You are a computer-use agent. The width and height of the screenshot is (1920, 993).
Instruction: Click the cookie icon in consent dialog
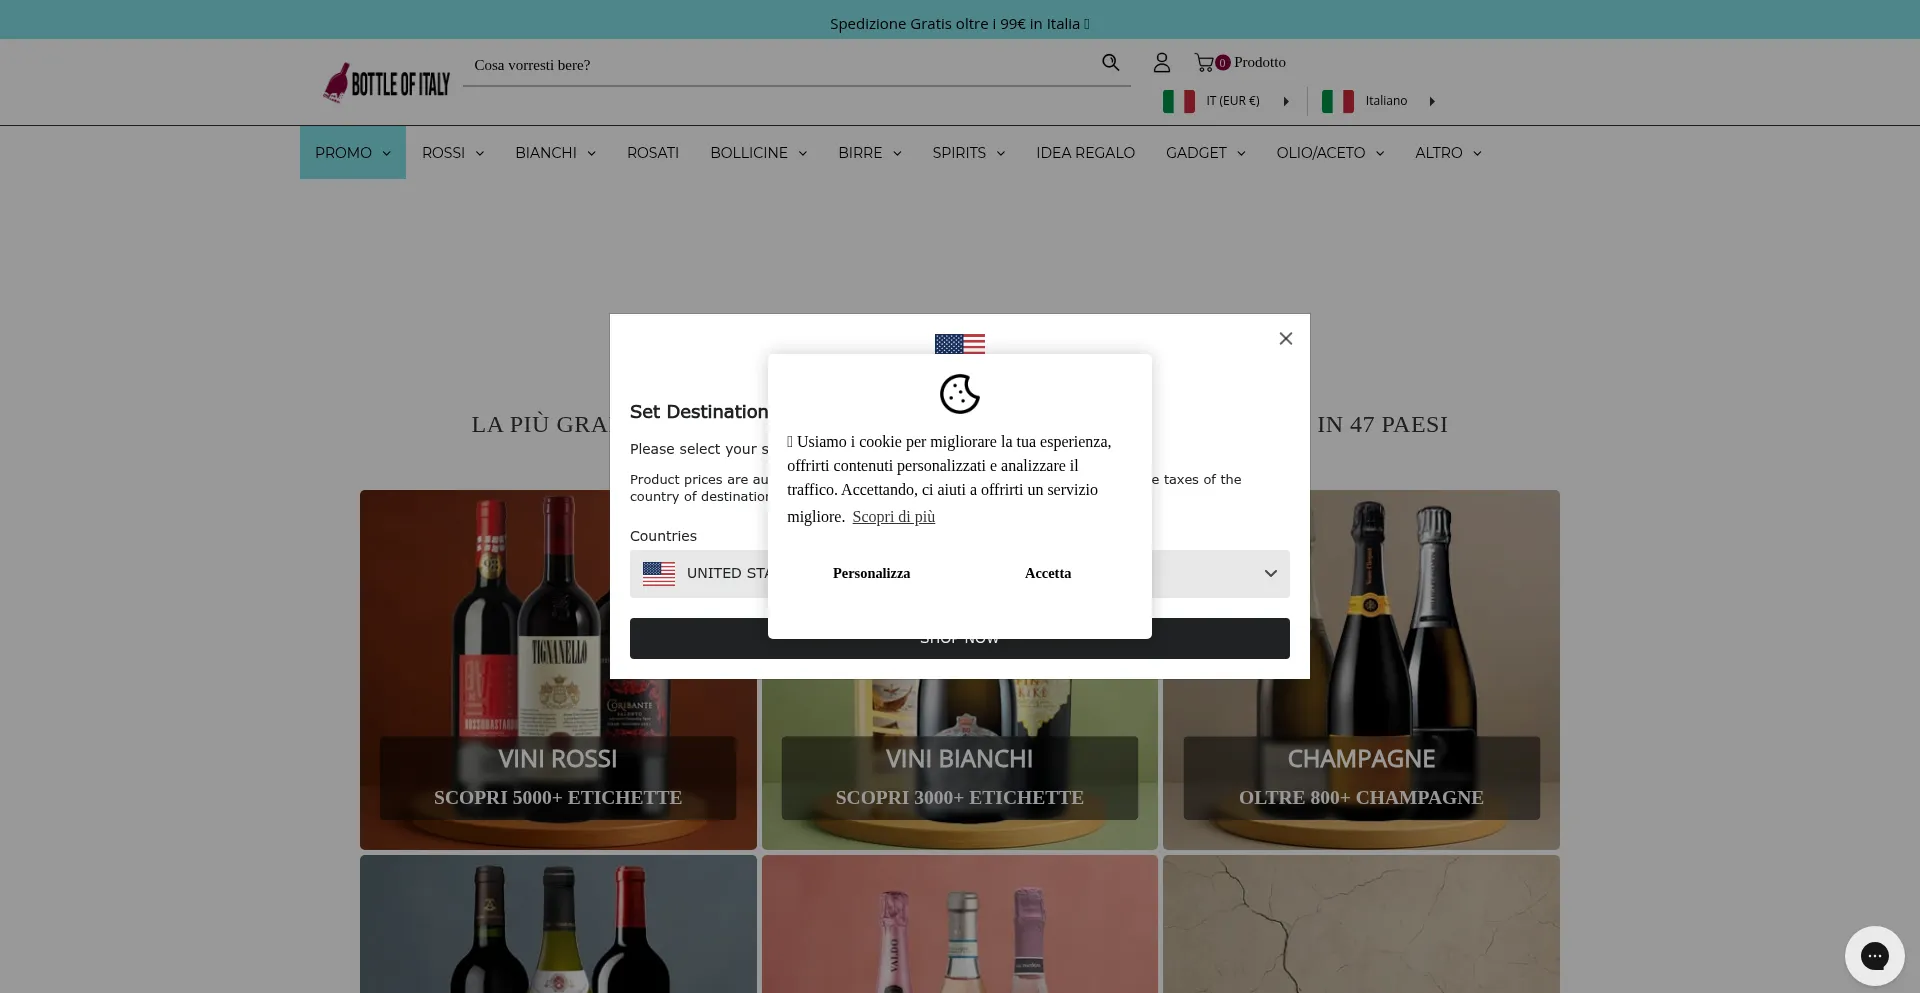(x=960, y=394)
